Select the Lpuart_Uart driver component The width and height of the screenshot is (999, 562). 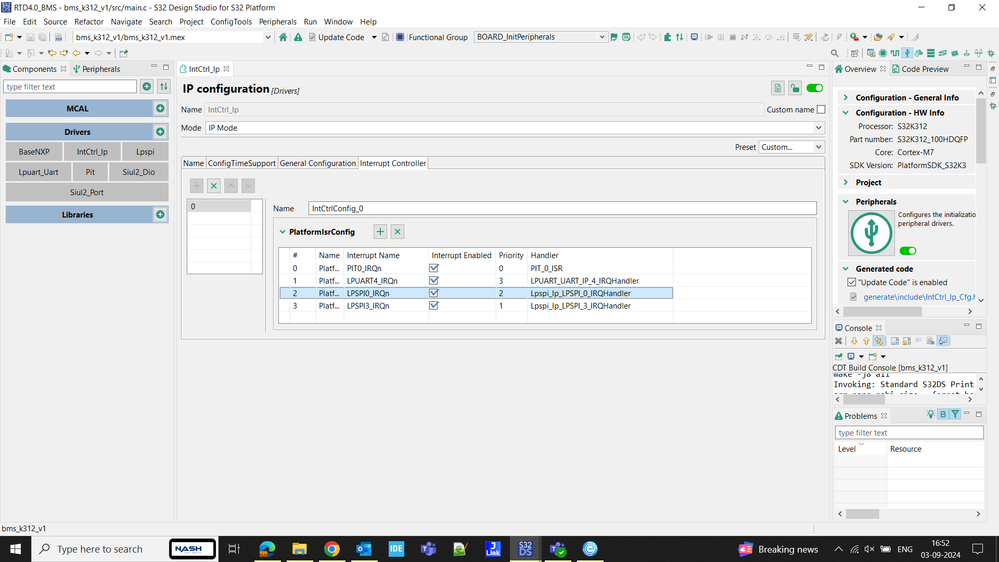click(38, 172)
